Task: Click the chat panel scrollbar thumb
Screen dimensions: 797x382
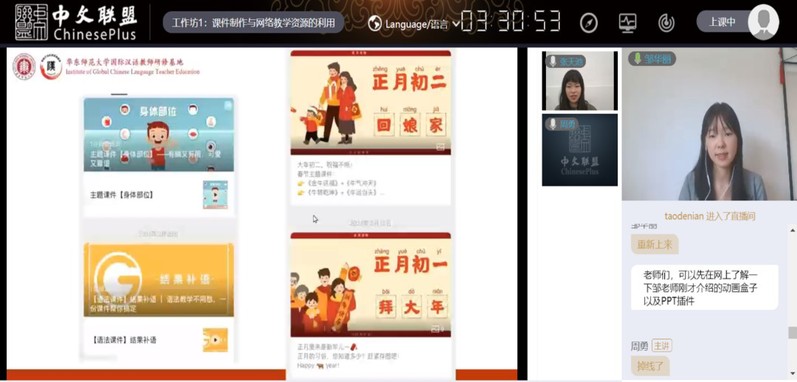Action: coord(792,333)
